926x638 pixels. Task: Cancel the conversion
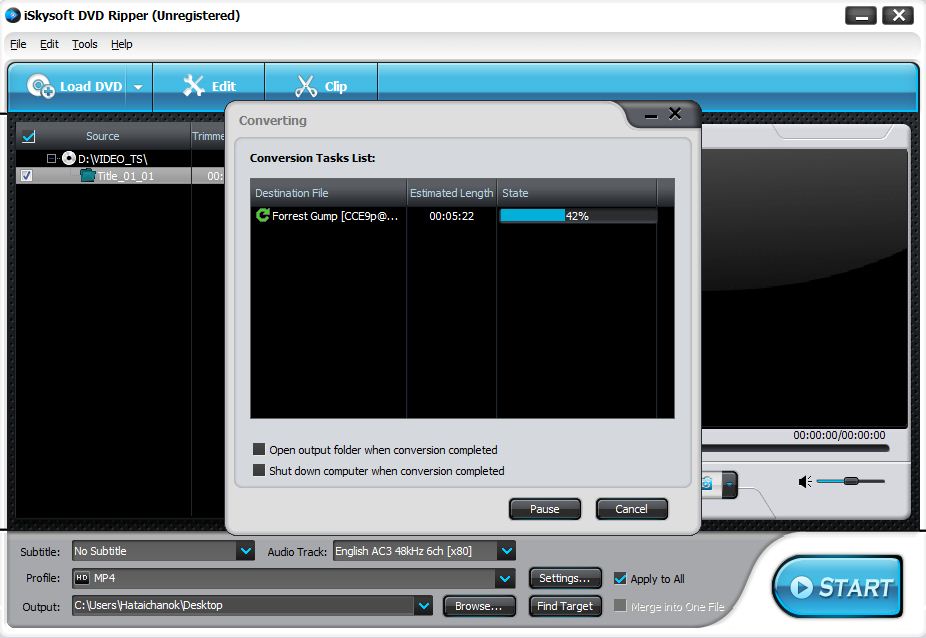tap(631, 509)
